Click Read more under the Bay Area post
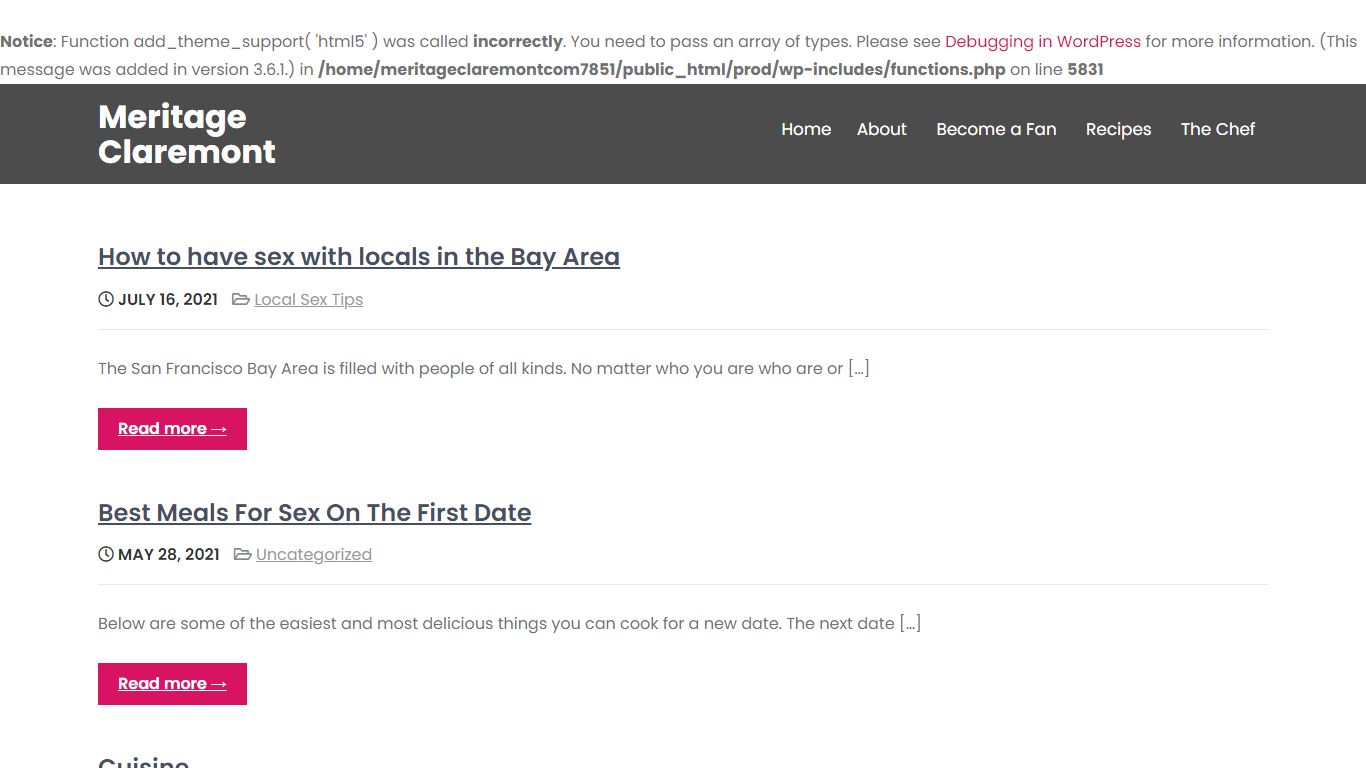Screen dimensions: 1366x768 pos(172,429)
